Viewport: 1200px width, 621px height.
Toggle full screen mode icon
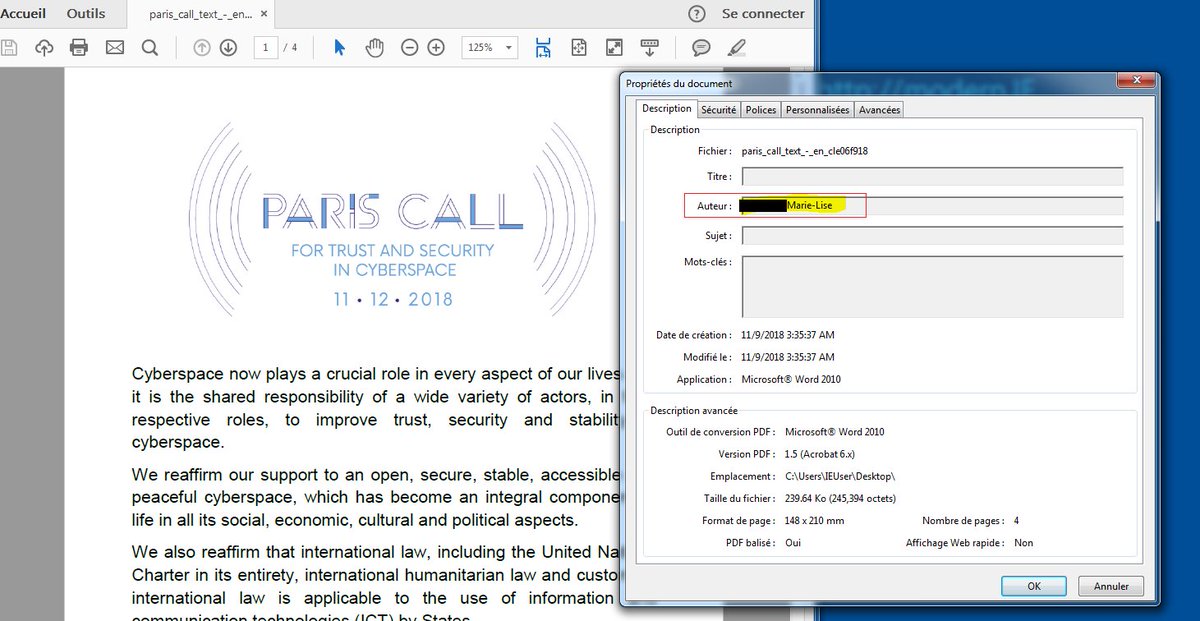614,47
